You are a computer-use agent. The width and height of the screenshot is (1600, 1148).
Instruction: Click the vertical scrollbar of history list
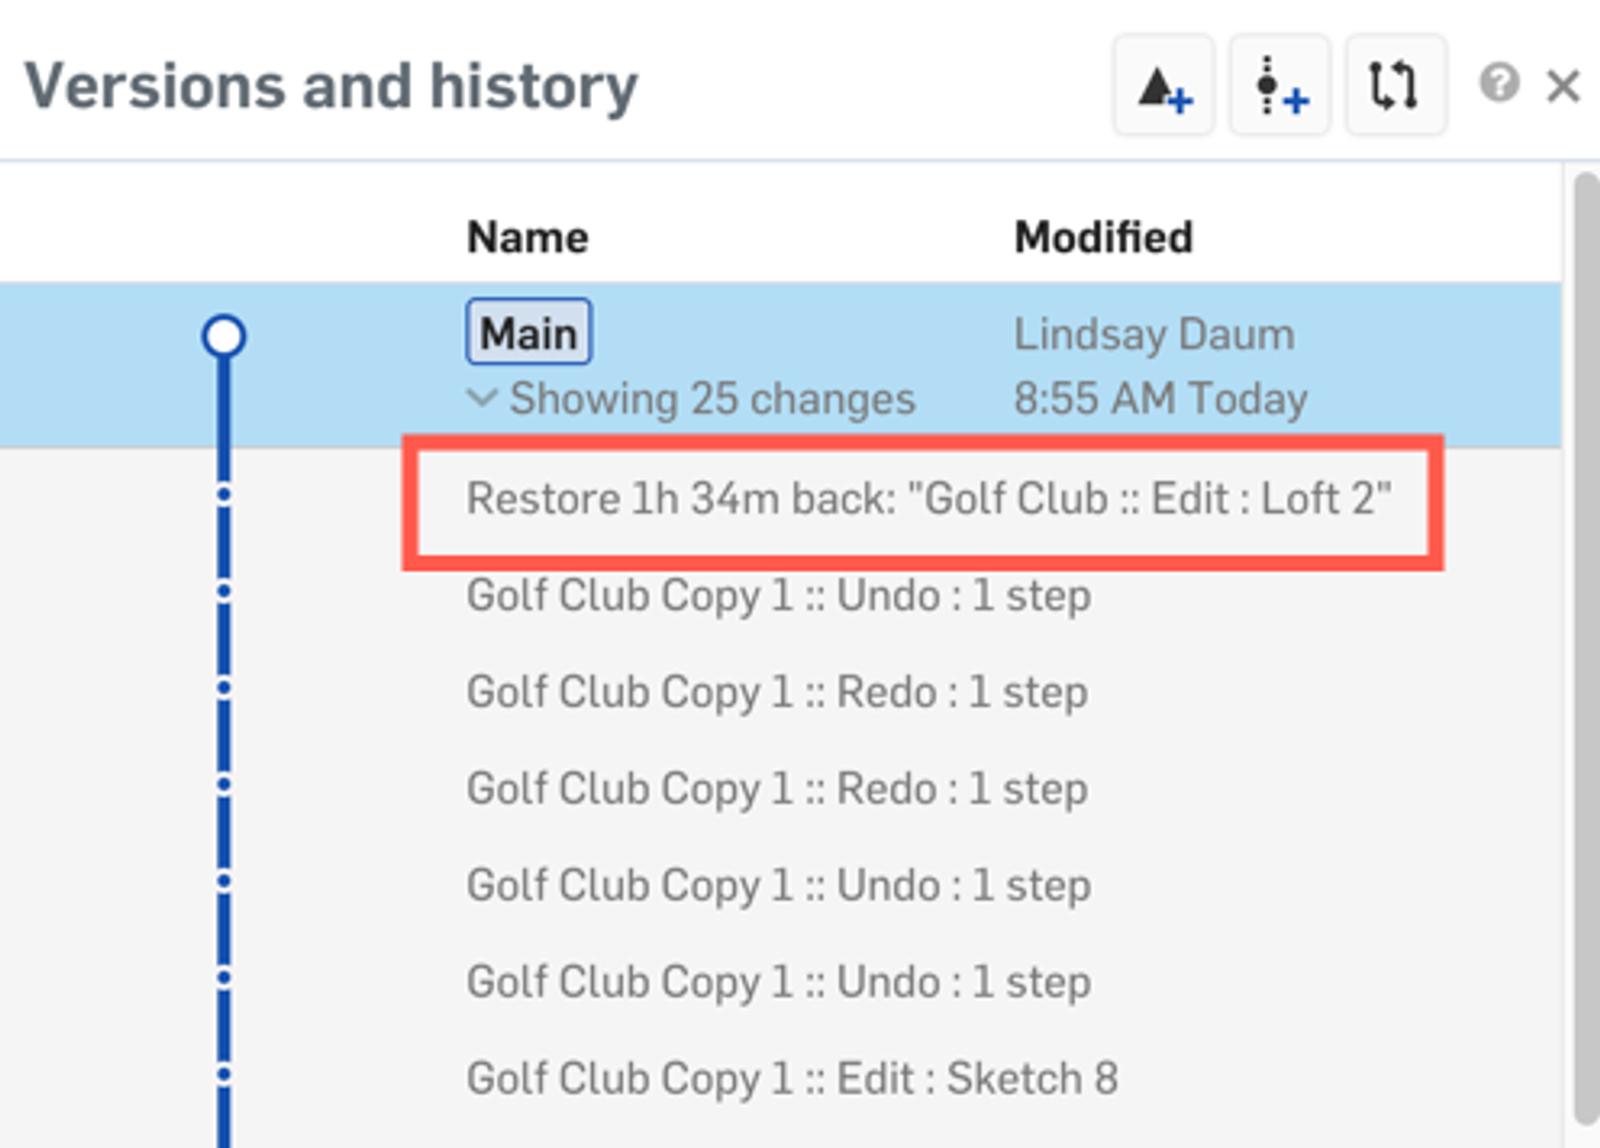click(x=1585, y=650)
